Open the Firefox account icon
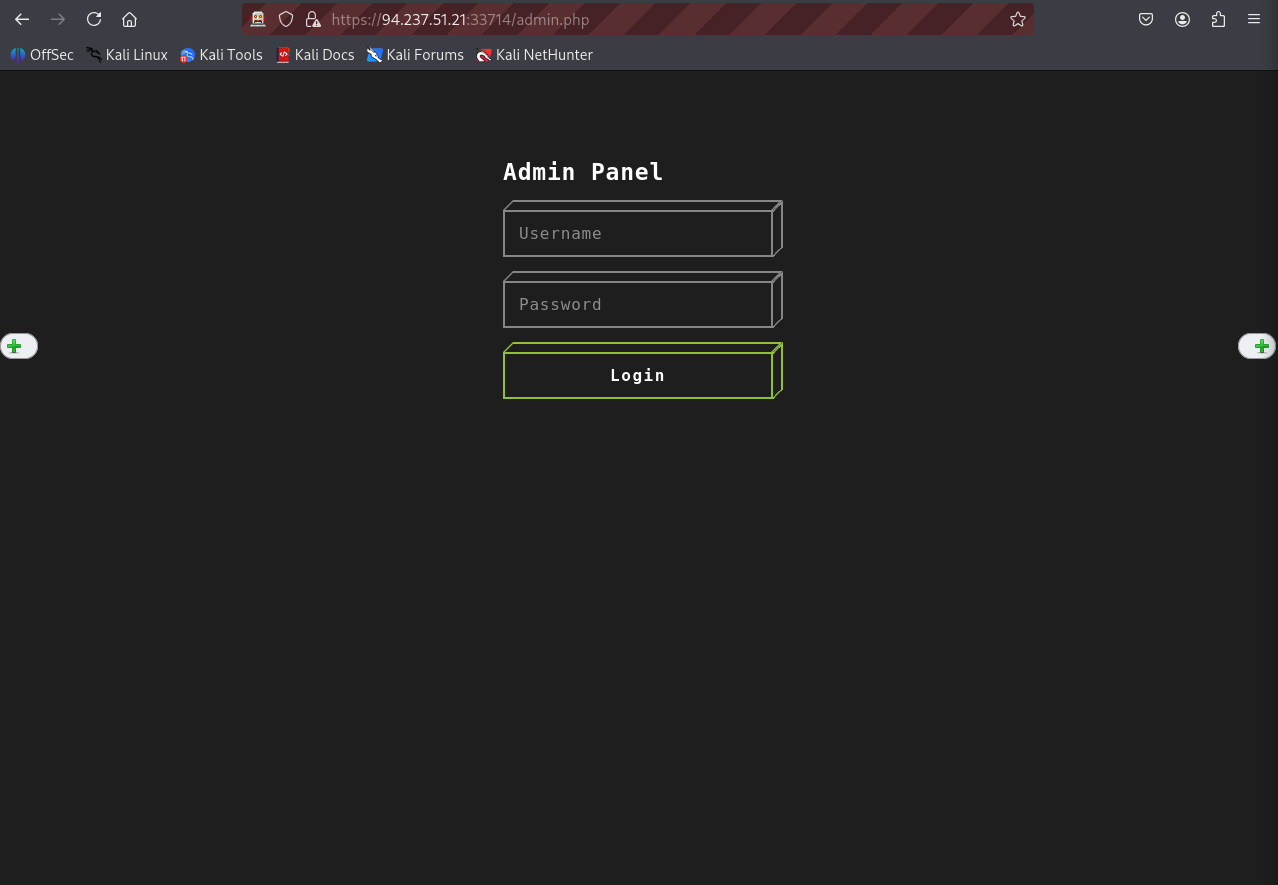 (1182, 19)
